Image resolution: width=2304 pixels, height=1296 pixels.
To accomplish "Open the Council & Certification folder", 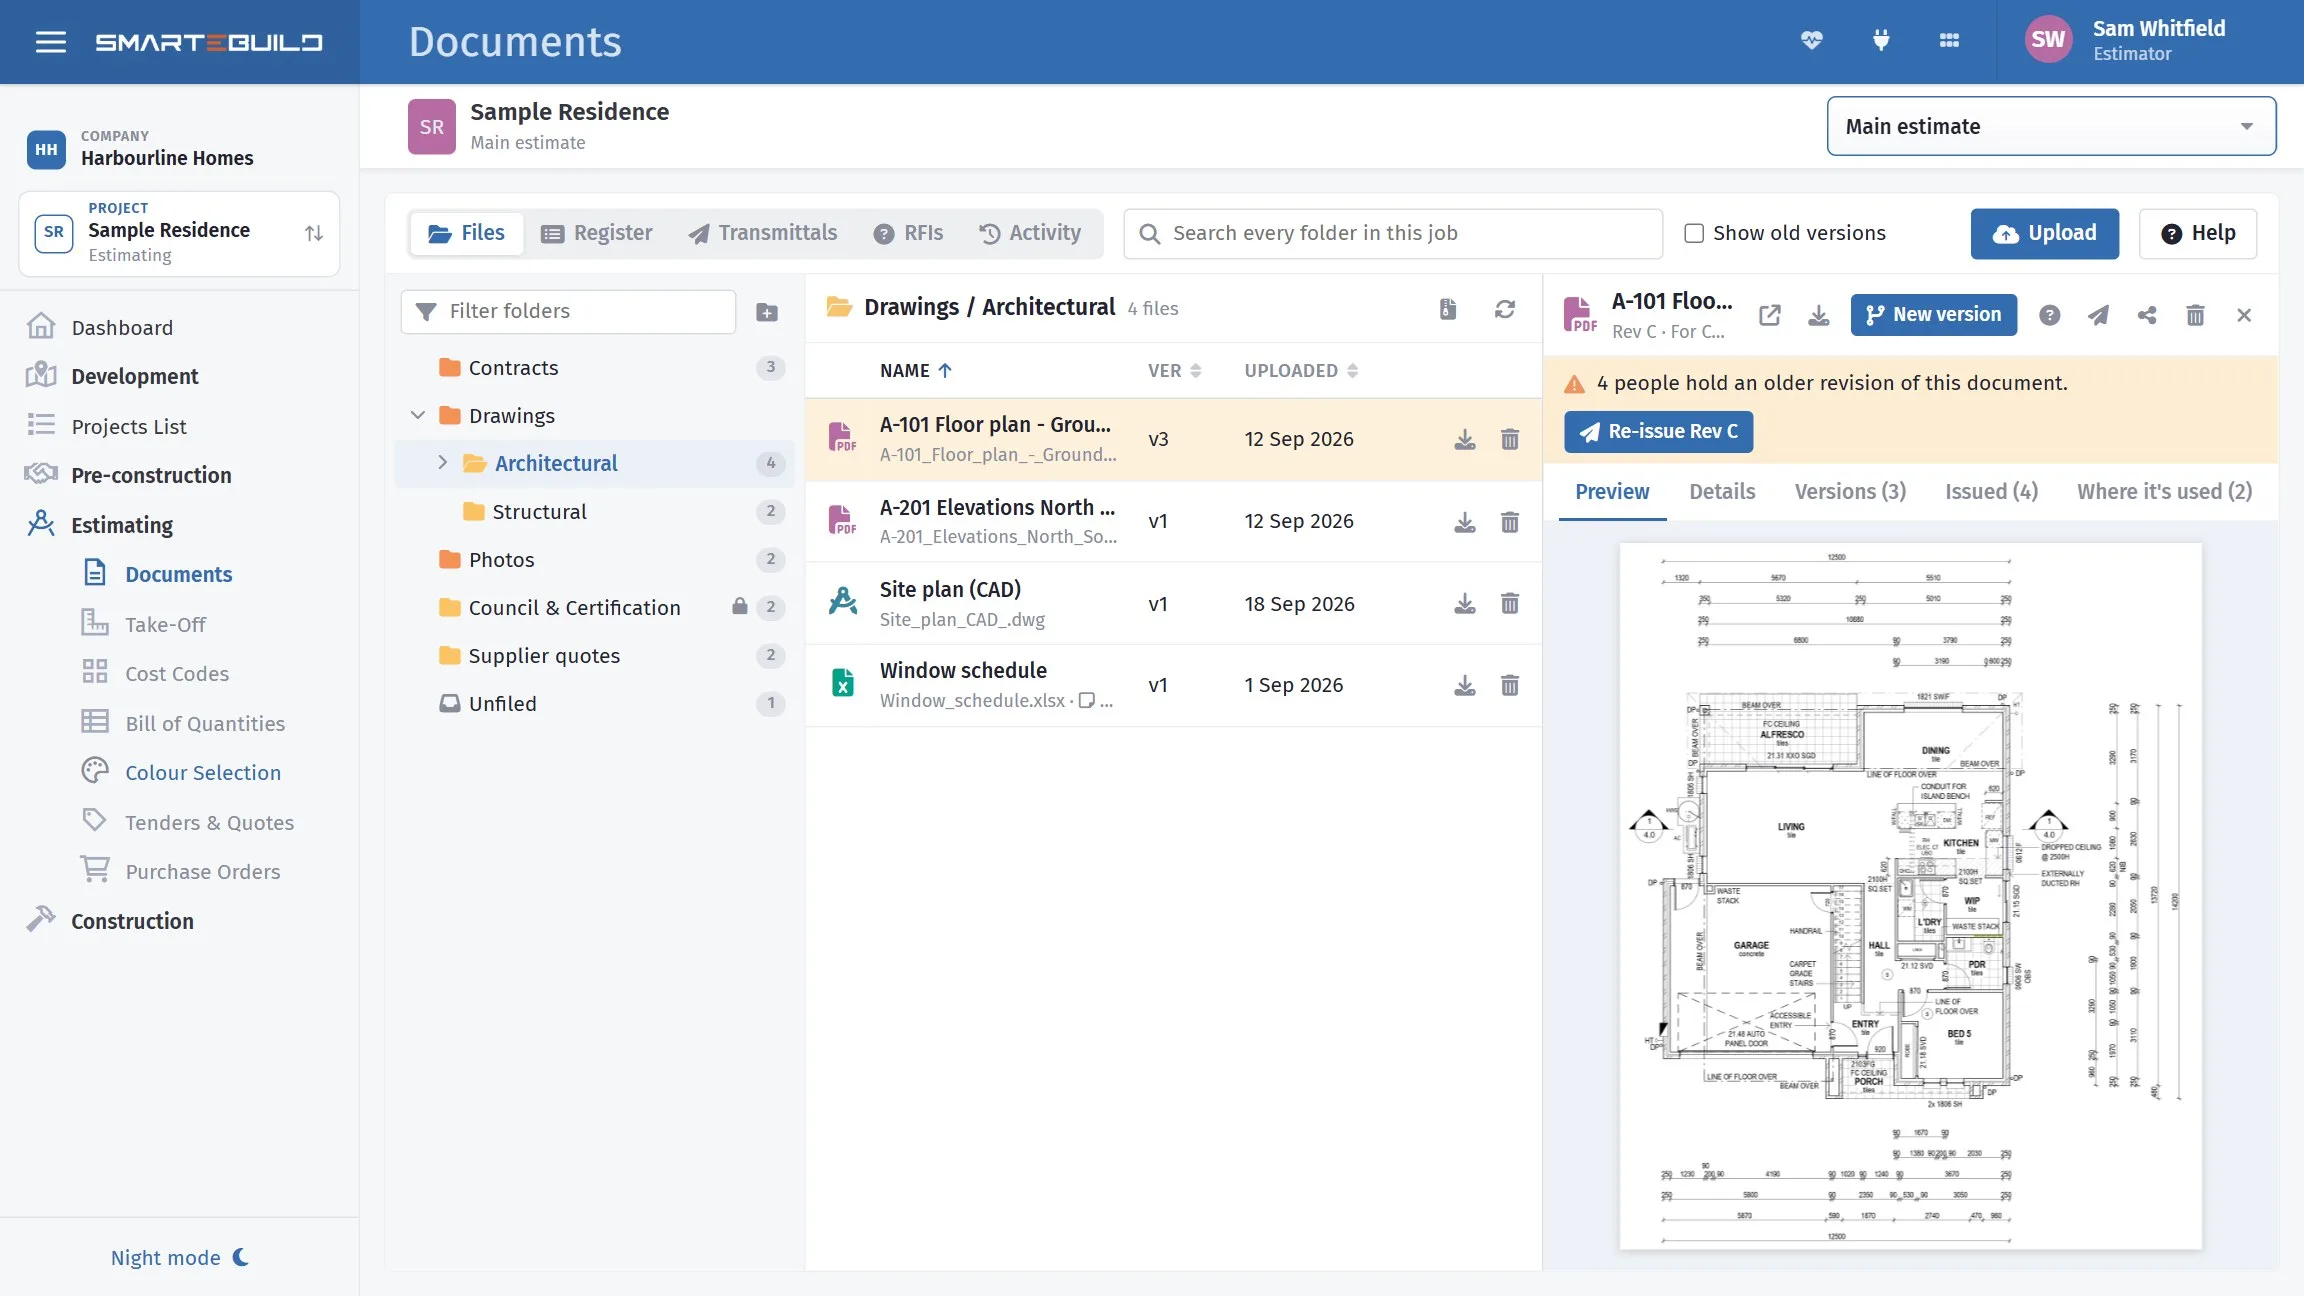I will tap(595, 607).
